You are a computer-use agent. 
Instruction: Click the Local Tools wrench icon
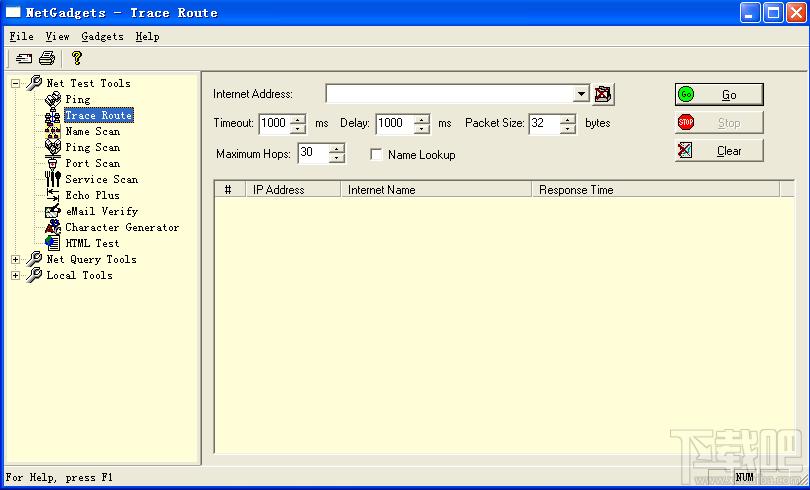34,275
